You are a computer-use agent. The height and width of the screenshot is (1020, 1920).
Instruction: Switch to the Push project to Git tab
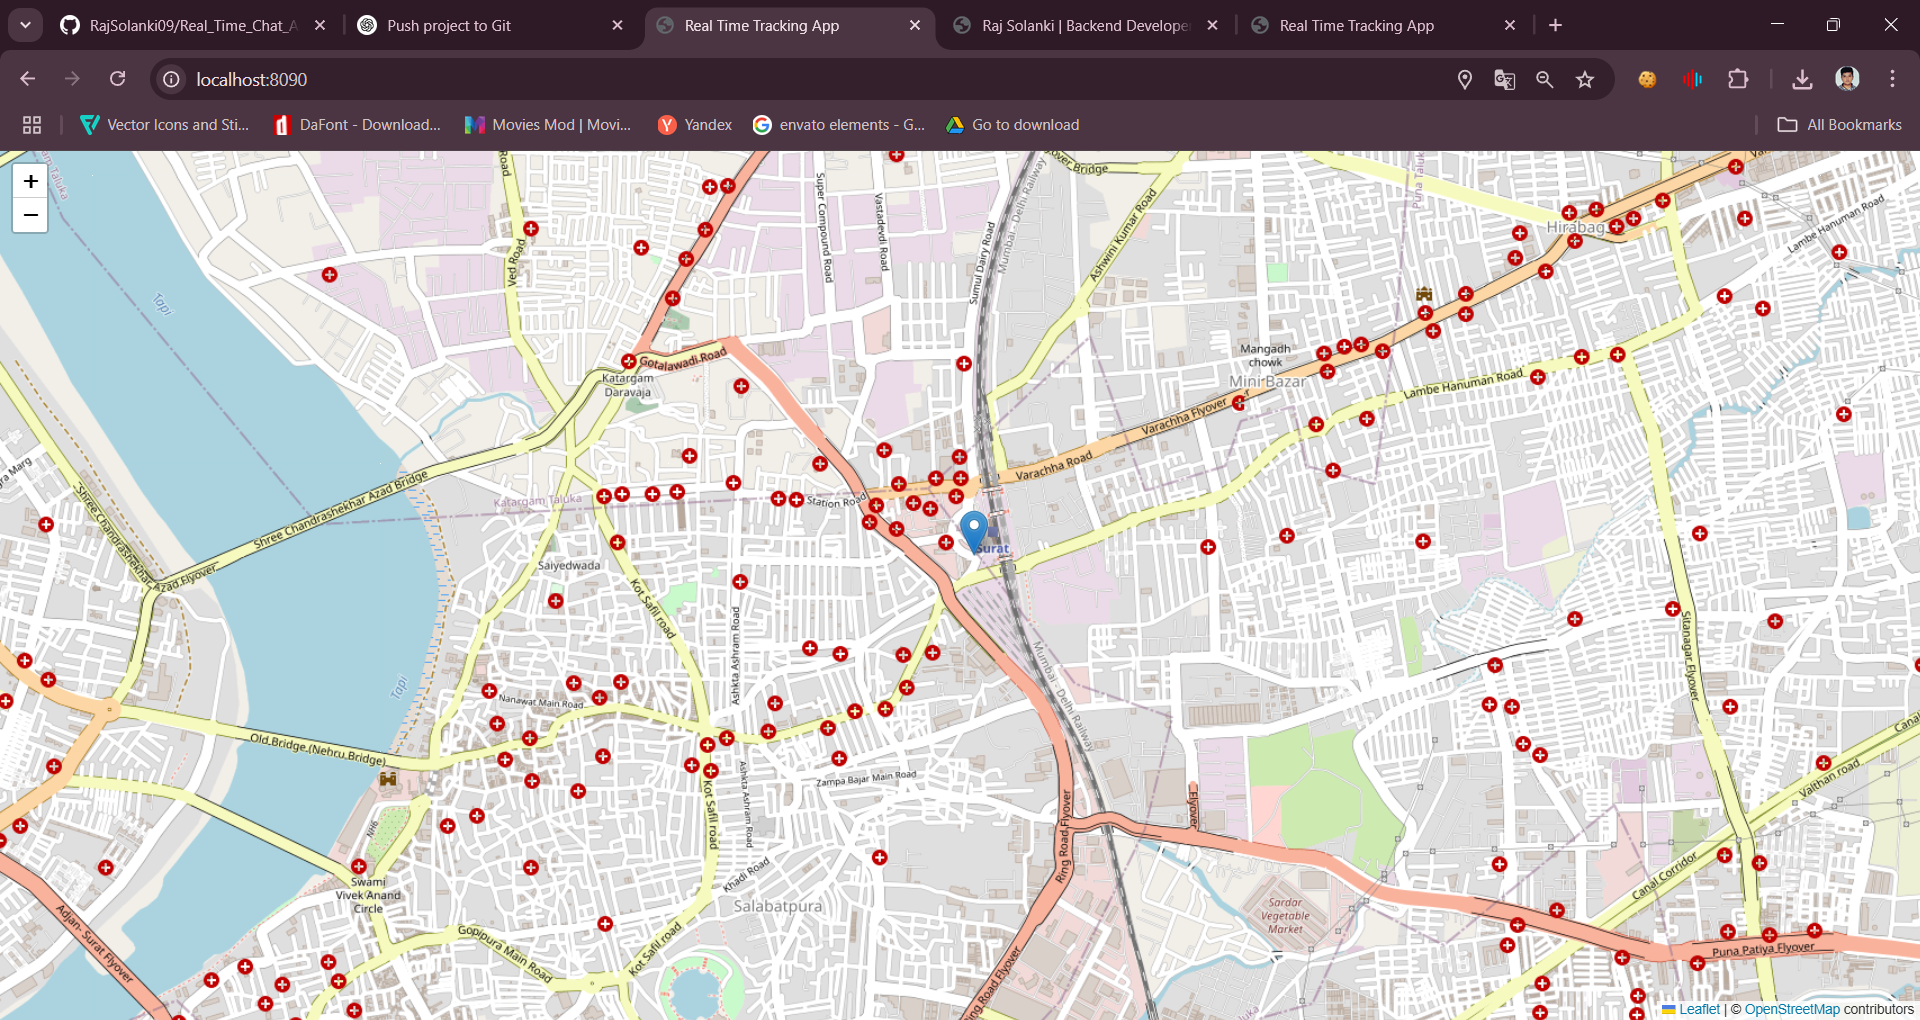(x=449, y=25)
